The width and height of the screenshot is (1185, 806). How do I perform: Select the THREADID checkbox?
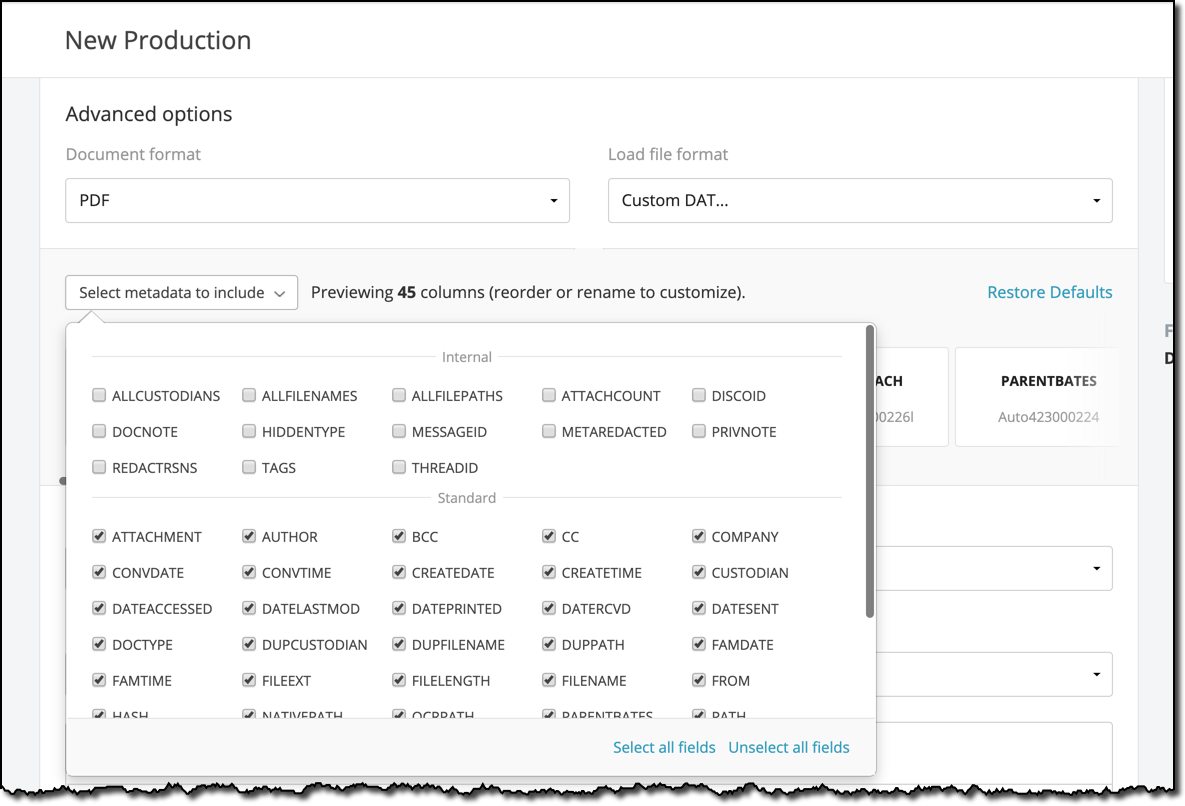pos(399,468)
